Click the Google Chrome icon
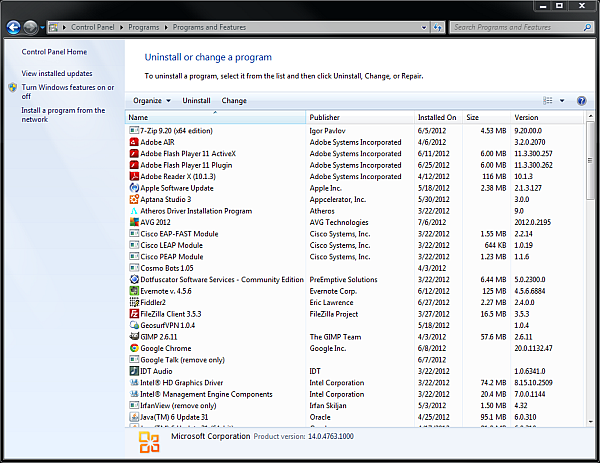Screen dimensions: 600x463 [x=134, y=348]
